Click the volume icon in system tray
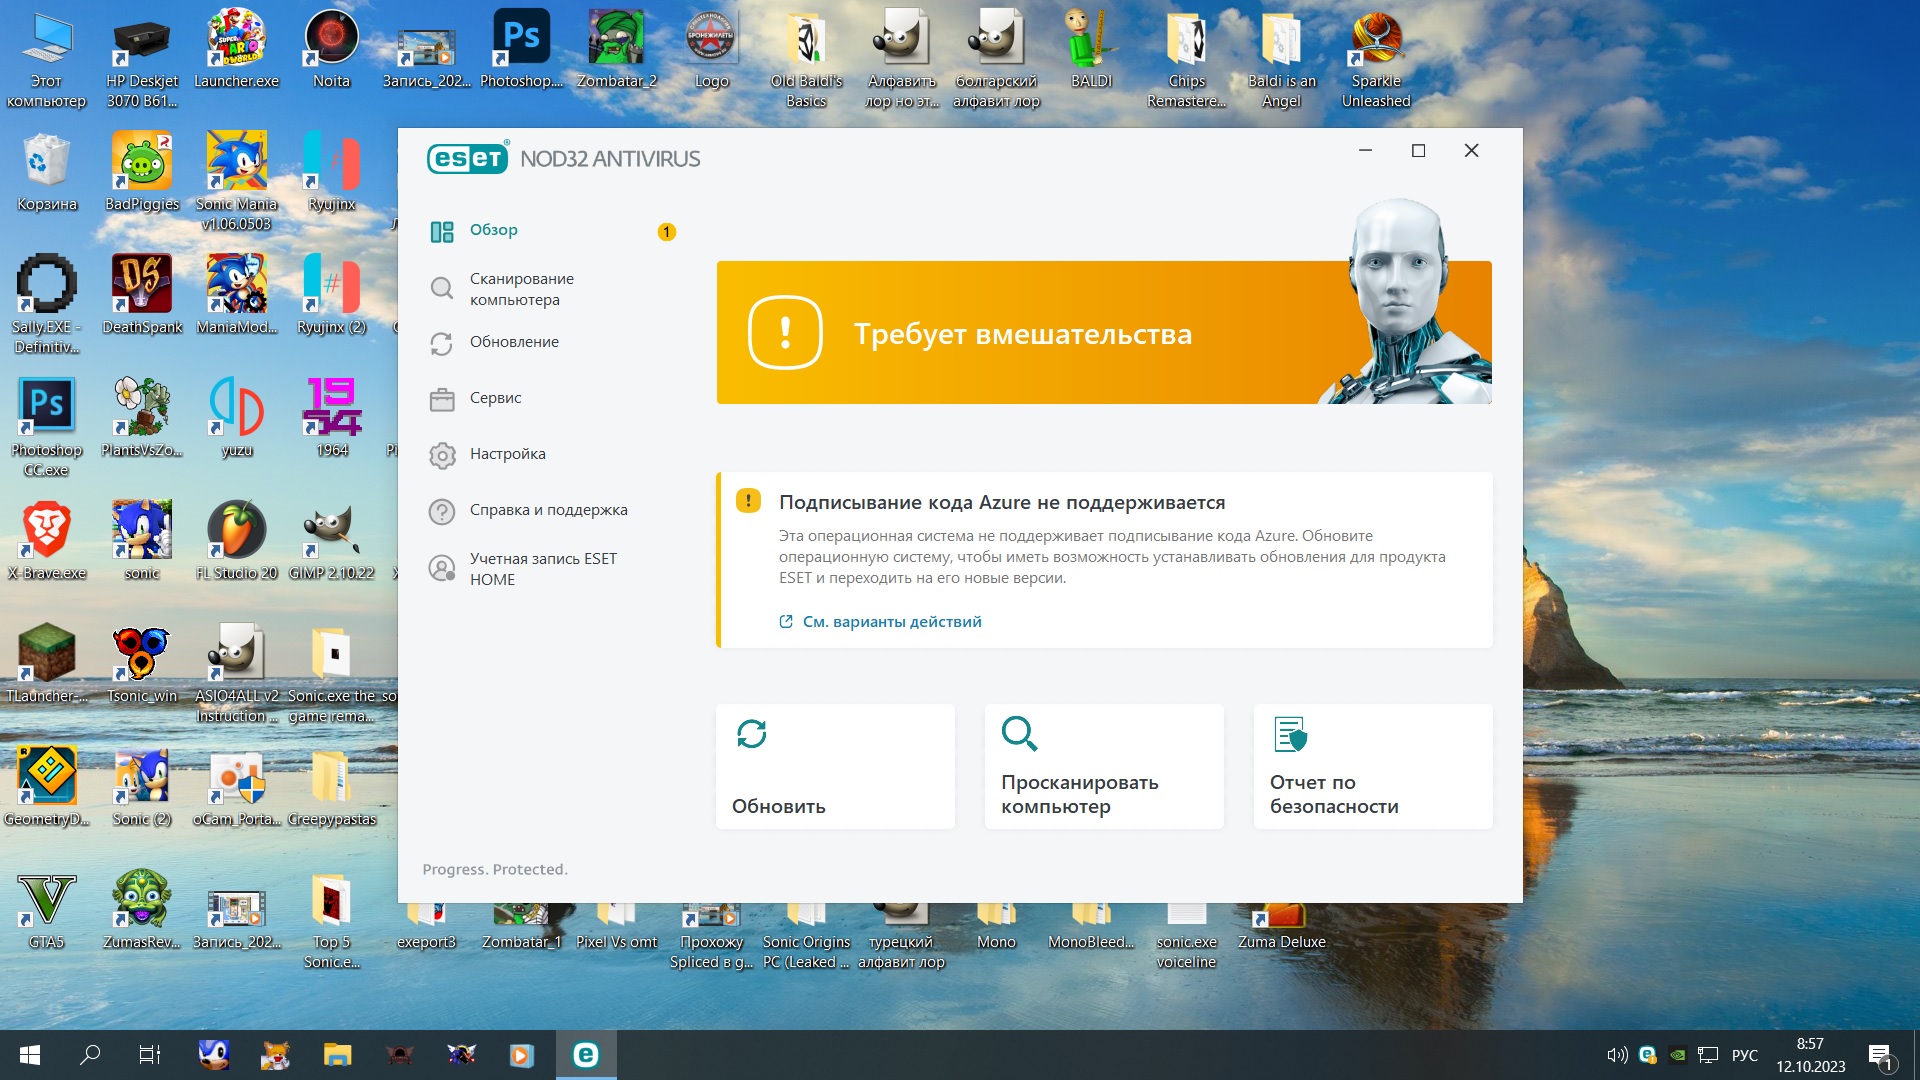 pyautogui.click(x=1617, y=1055)
